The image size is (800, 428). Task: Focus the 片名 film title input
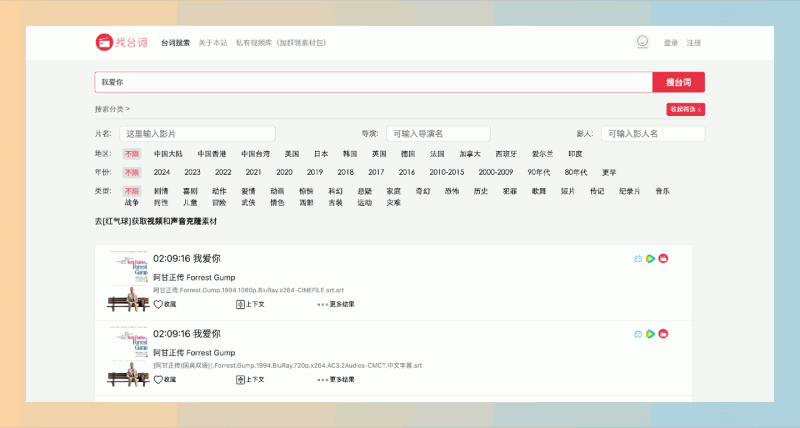tap(197, 134)
